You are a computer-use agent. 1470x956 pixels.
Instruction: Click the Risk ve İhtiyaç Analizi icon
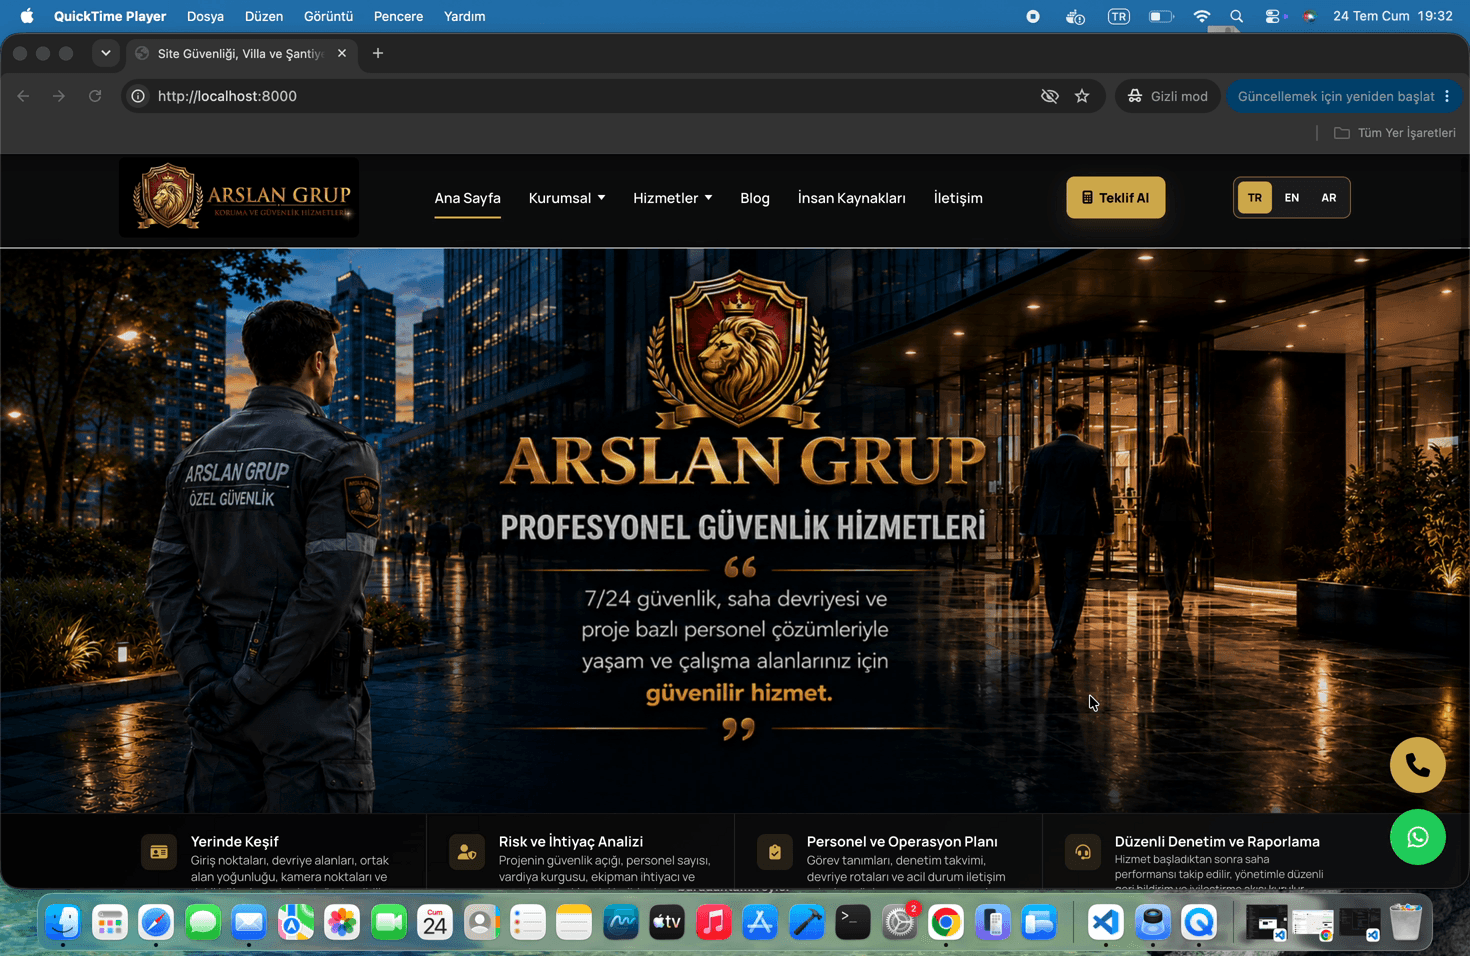(x=467, y=852)
